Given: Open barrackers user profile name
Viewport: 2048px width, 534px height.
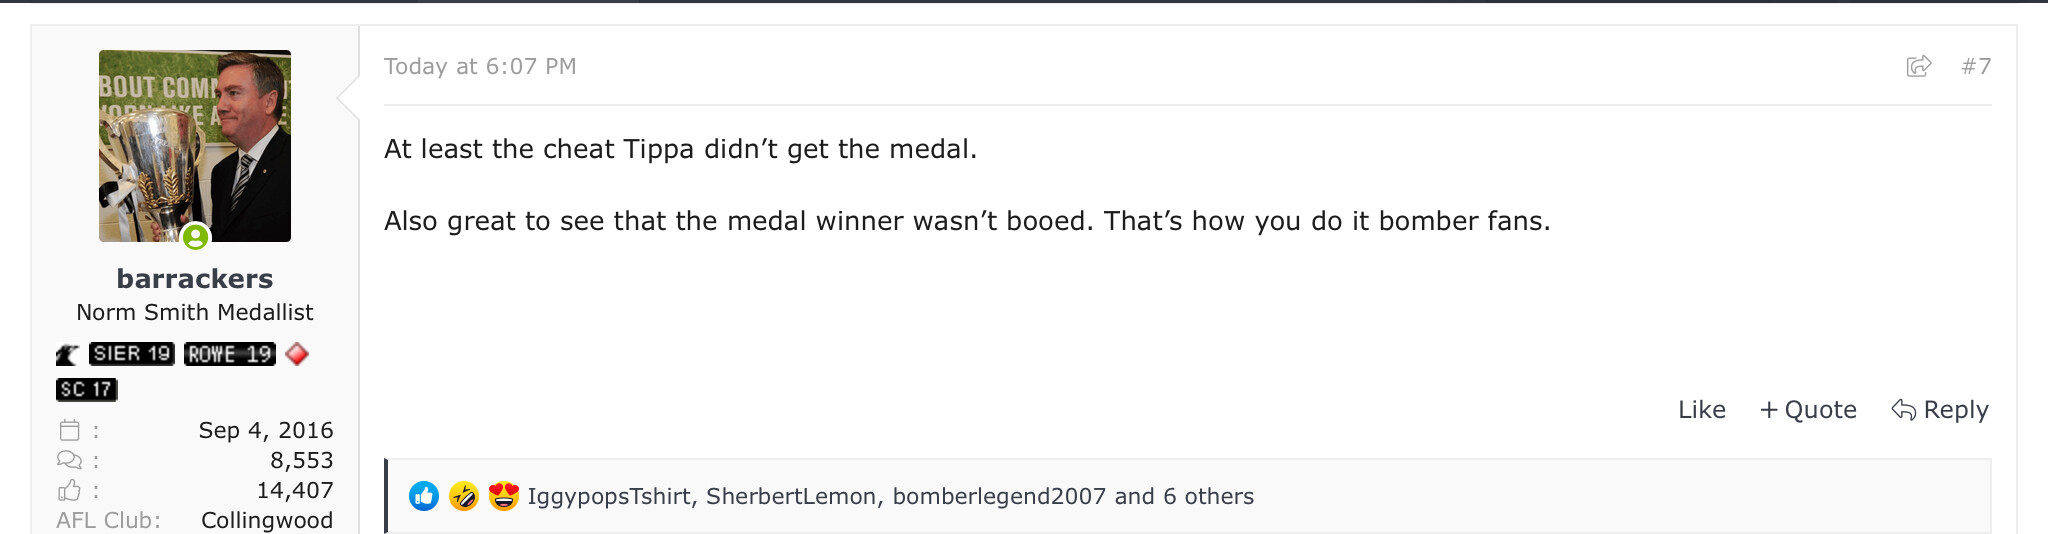Looking at the screenshot, I should (195, 278).
